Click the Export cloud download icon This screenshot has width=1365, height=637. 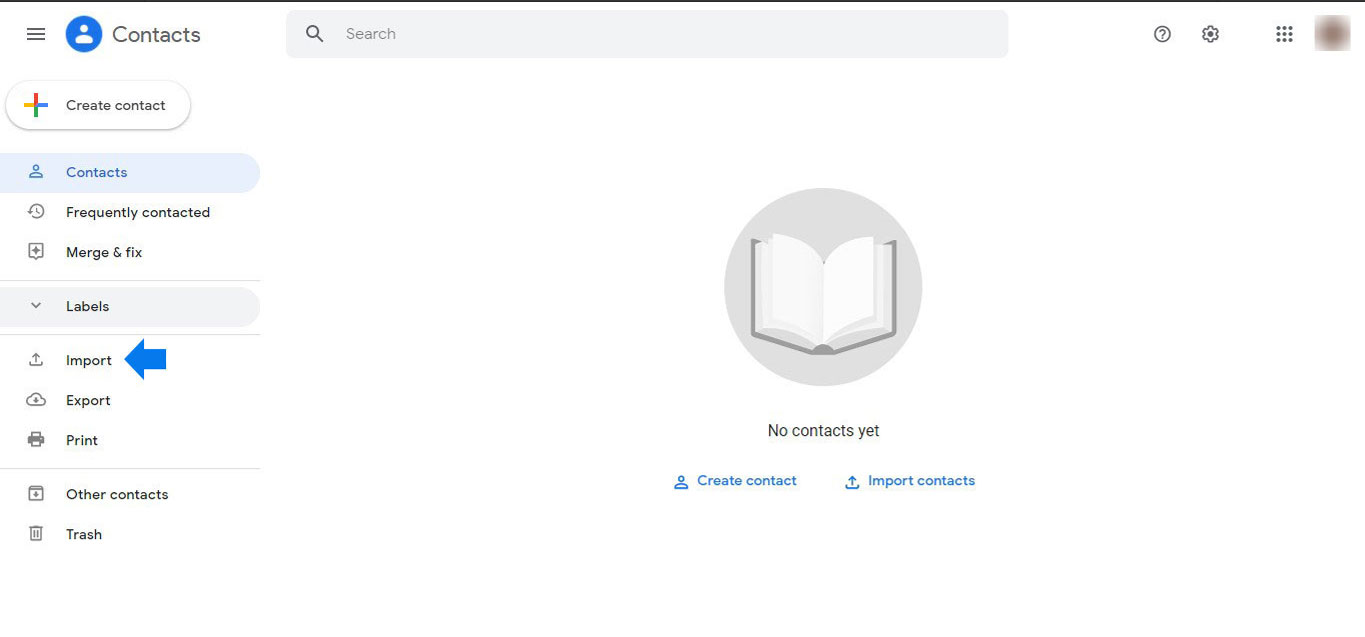[36, 400]
